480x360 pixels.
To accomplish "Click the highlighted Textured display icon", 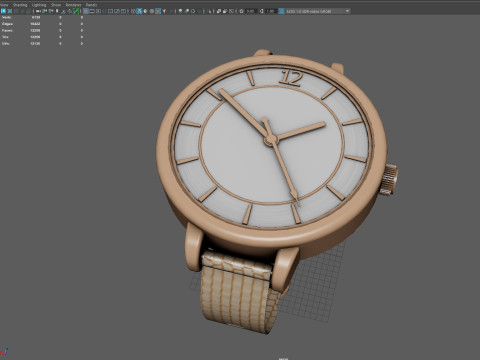I will [x=158, y=11].
